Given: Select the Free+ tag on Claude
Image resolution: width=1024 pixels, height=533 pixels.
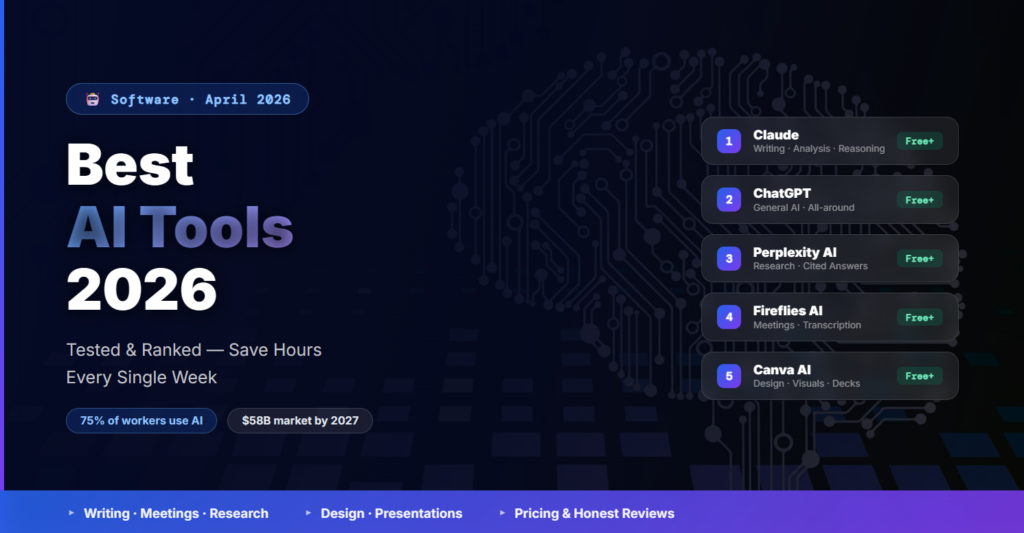Looking at the screenshot, I should click(919, 141).
